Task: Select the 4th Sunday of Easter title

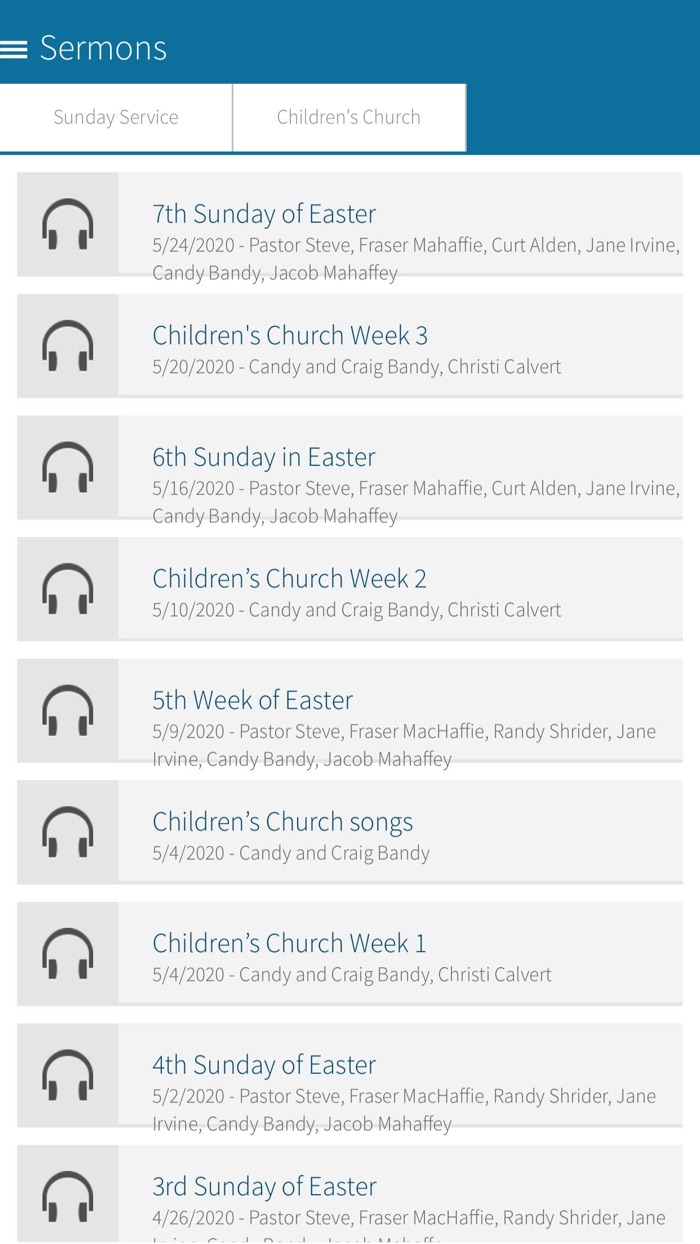Action: point(264,1065)
